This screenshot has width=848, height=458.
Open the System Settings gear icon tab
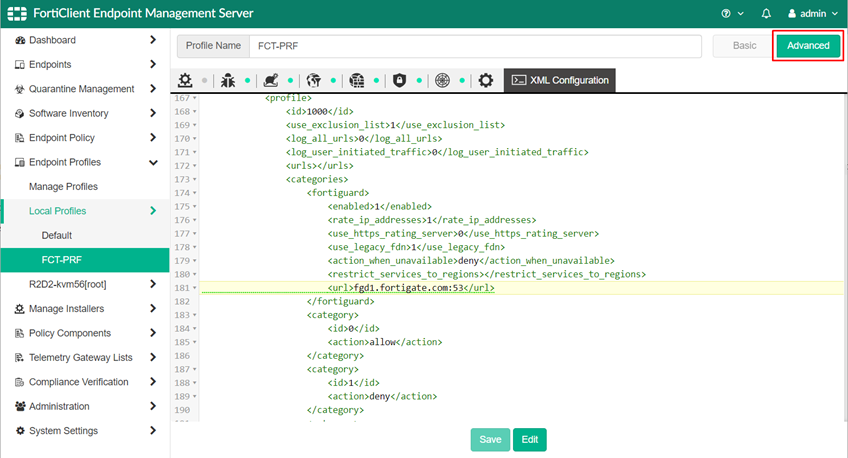[x=486, y=80]
